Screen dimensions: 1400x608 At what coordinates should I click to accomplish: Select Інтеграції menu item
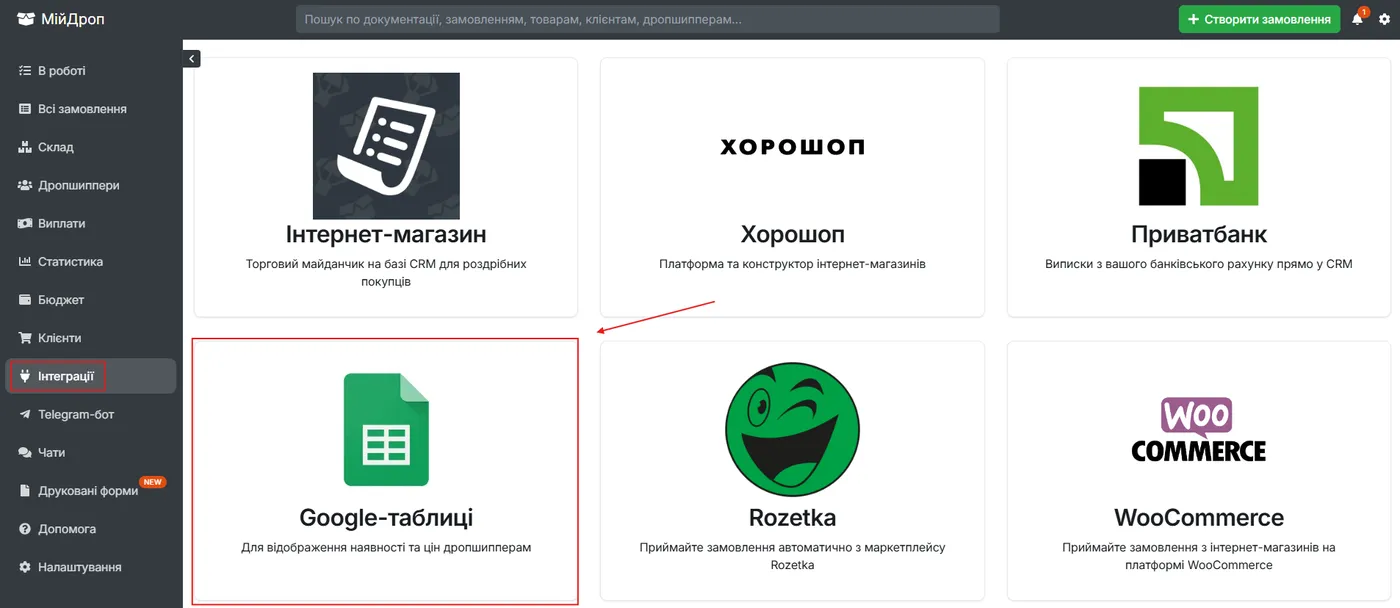tap(91, 376)
